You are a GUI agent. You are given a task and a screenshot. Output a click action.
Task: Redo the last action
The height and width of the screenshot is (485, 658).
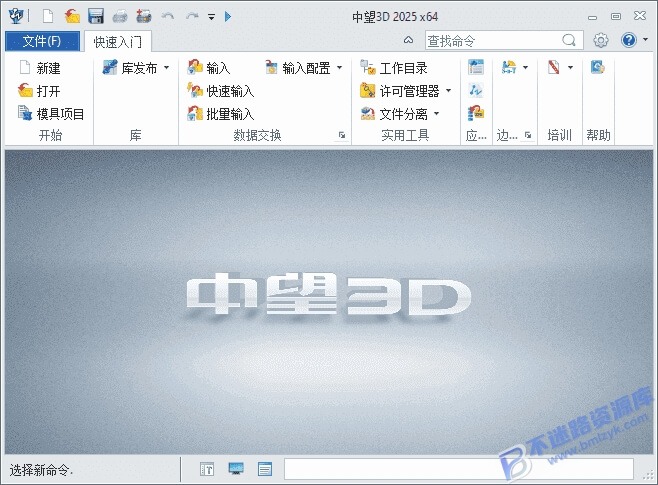point(192,16)
